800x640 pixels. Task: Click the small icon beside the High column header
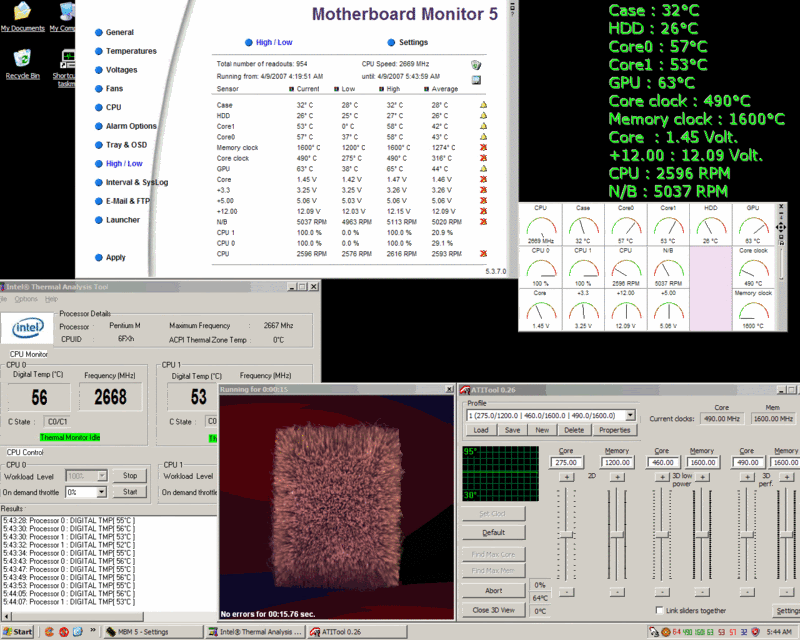pos(382,89)
